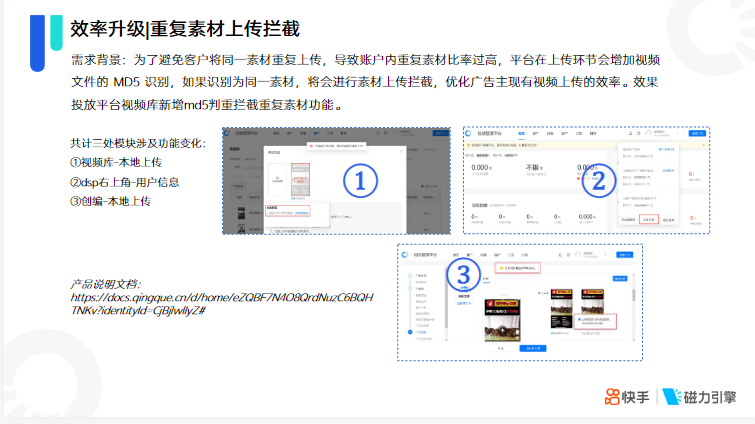Open screenshot 1 showing the upload dialog

point(337,181)
